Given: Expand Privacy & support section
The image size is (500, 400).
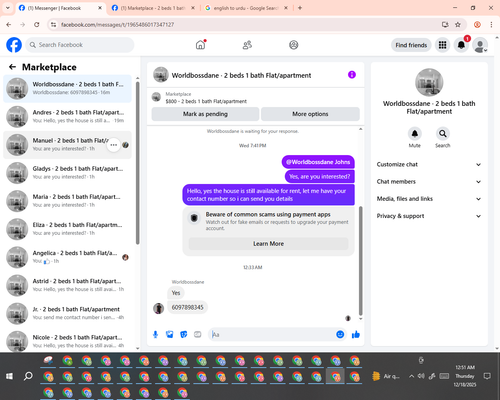Looking at the screenshot, I should (429, 216).
